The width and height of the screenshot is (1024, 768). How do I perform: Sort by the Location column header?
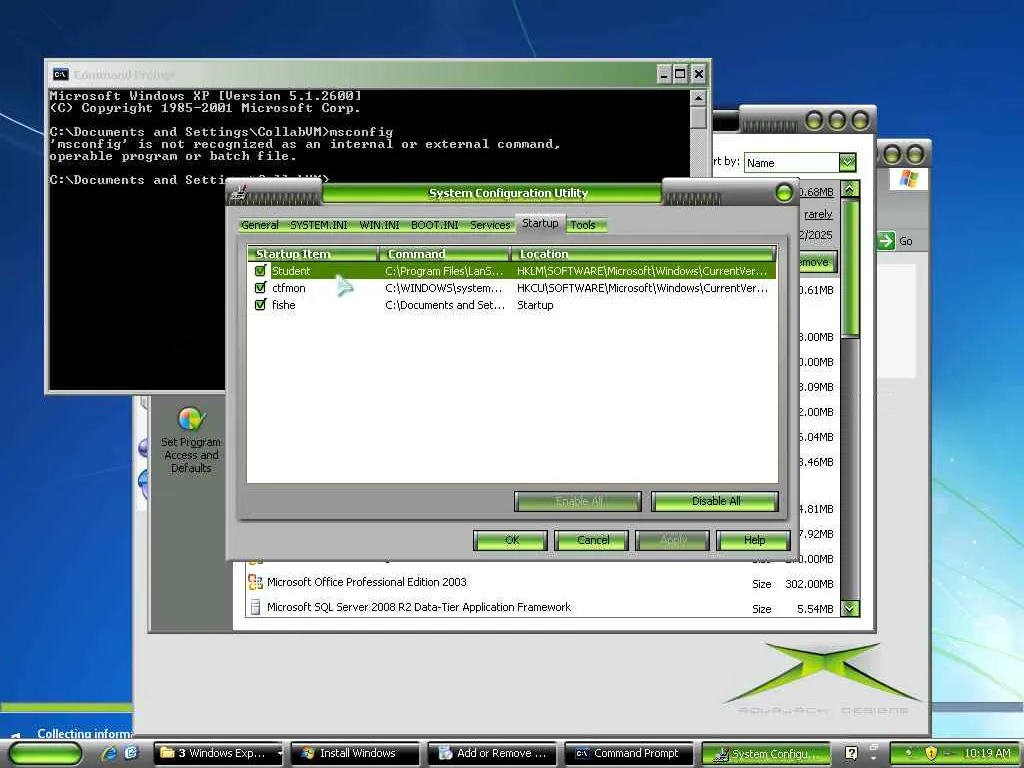[x=644, y=253]
